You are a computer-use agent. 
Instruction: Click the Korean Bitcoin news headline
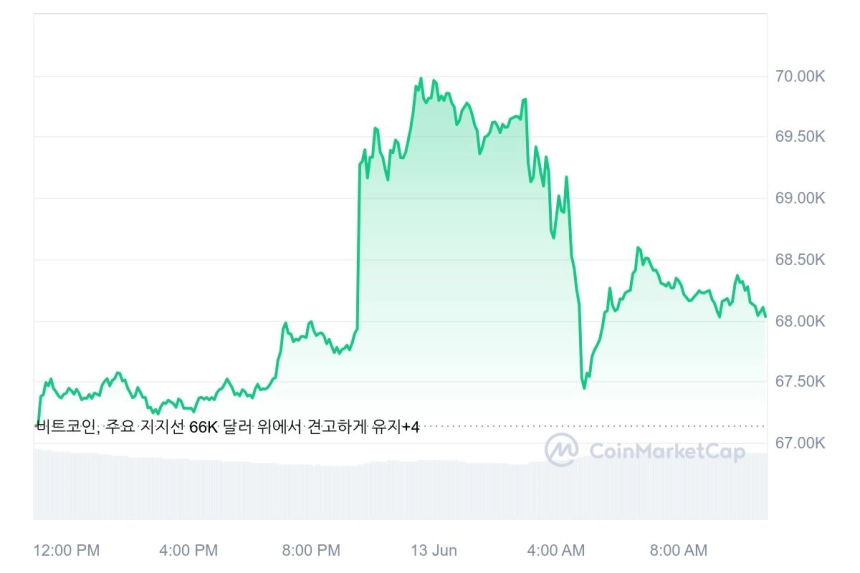(x=218, y=427)
